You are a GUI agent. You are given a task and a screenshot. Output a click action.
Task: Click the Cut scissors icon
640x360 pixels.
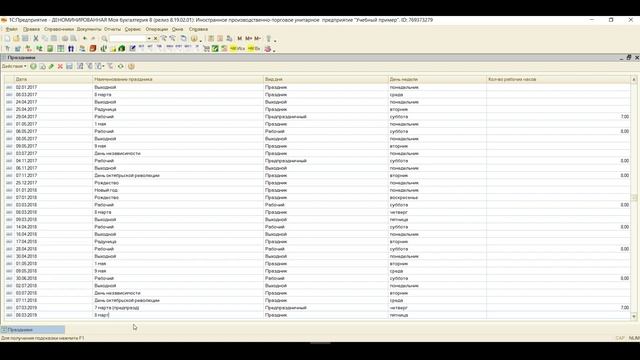click(36, 38)
